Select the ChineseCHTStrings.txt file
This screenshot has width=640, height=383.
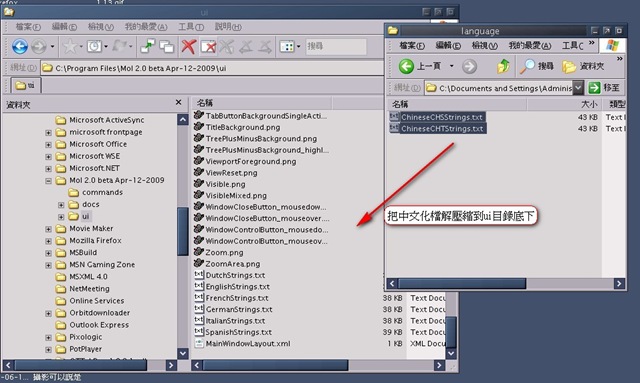438,129
